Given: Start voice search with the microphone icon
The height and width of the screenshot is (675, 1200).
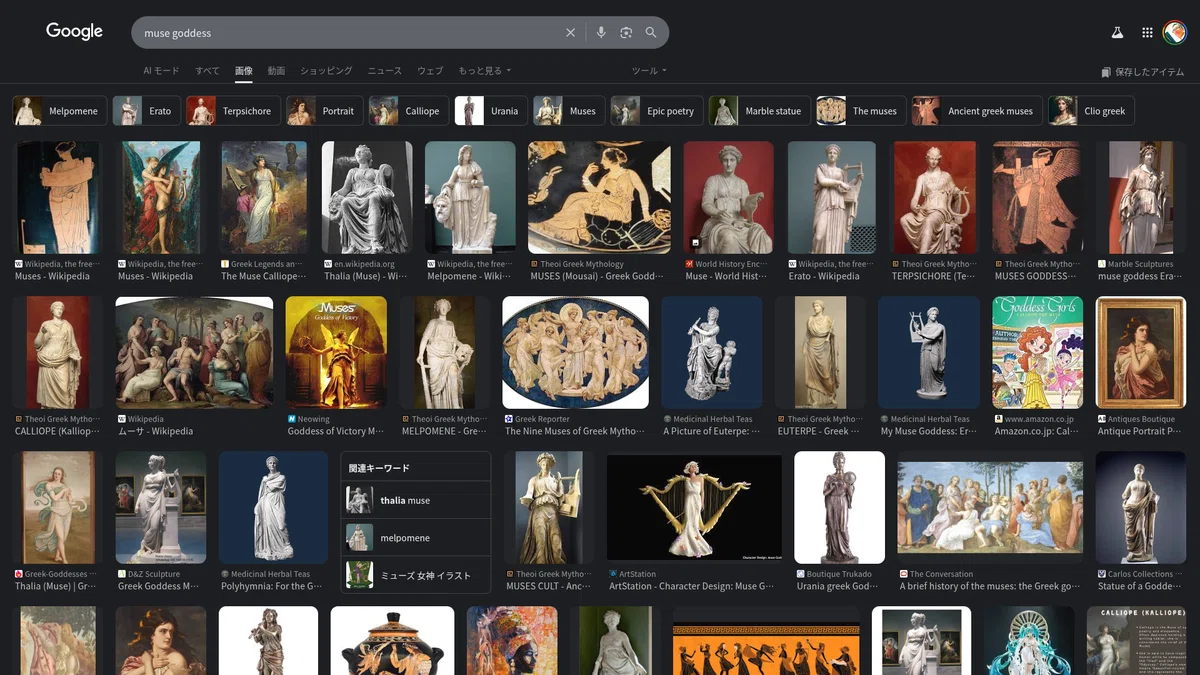Looking at the screenshot, I should pos(601,33).
